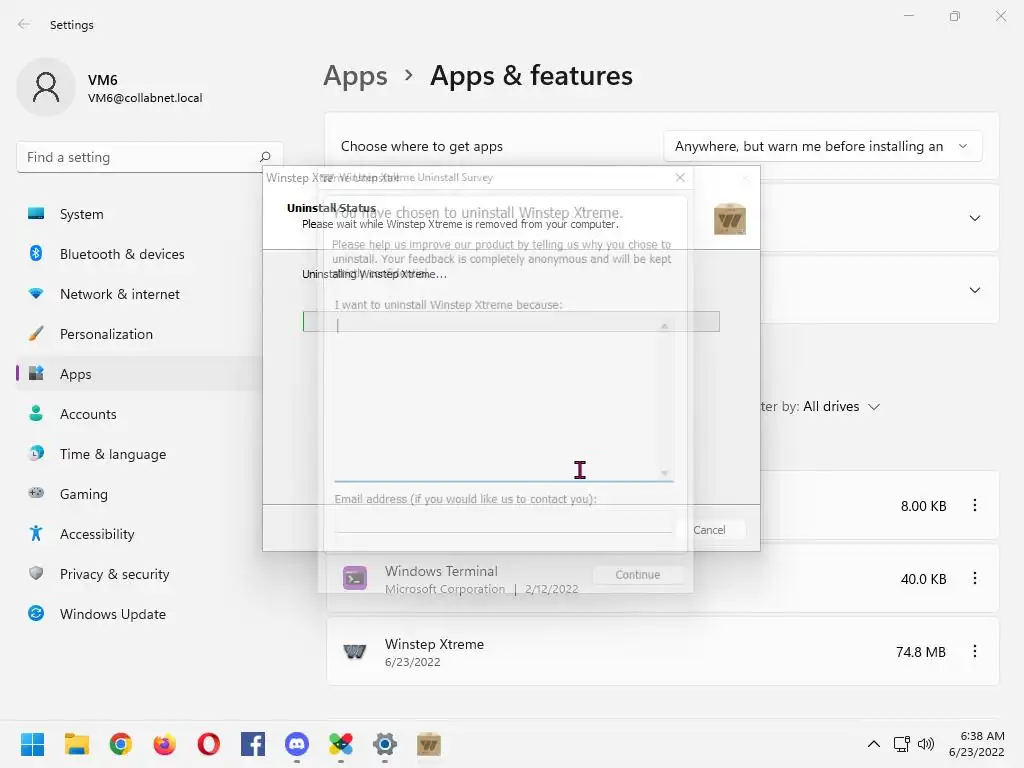Click the uninstall progress bar
This screenshot has width=1024, height=768.
[x=511, y=321]
